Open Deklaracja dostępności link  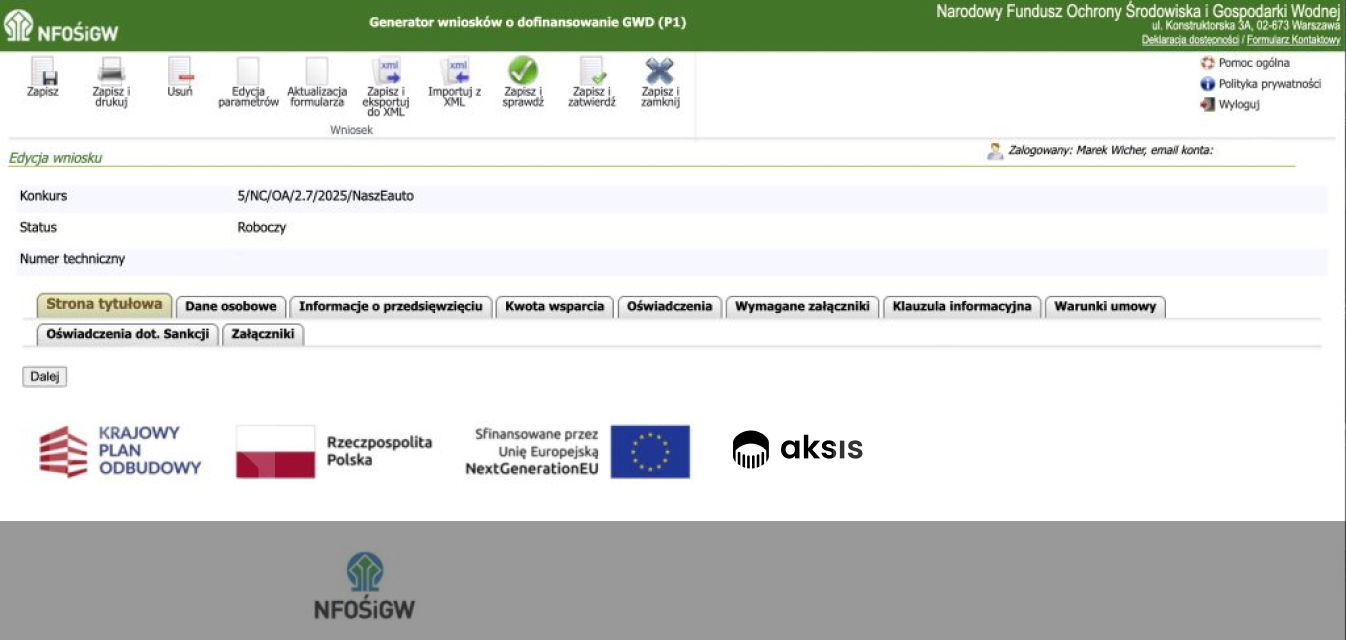[1190, 40]
